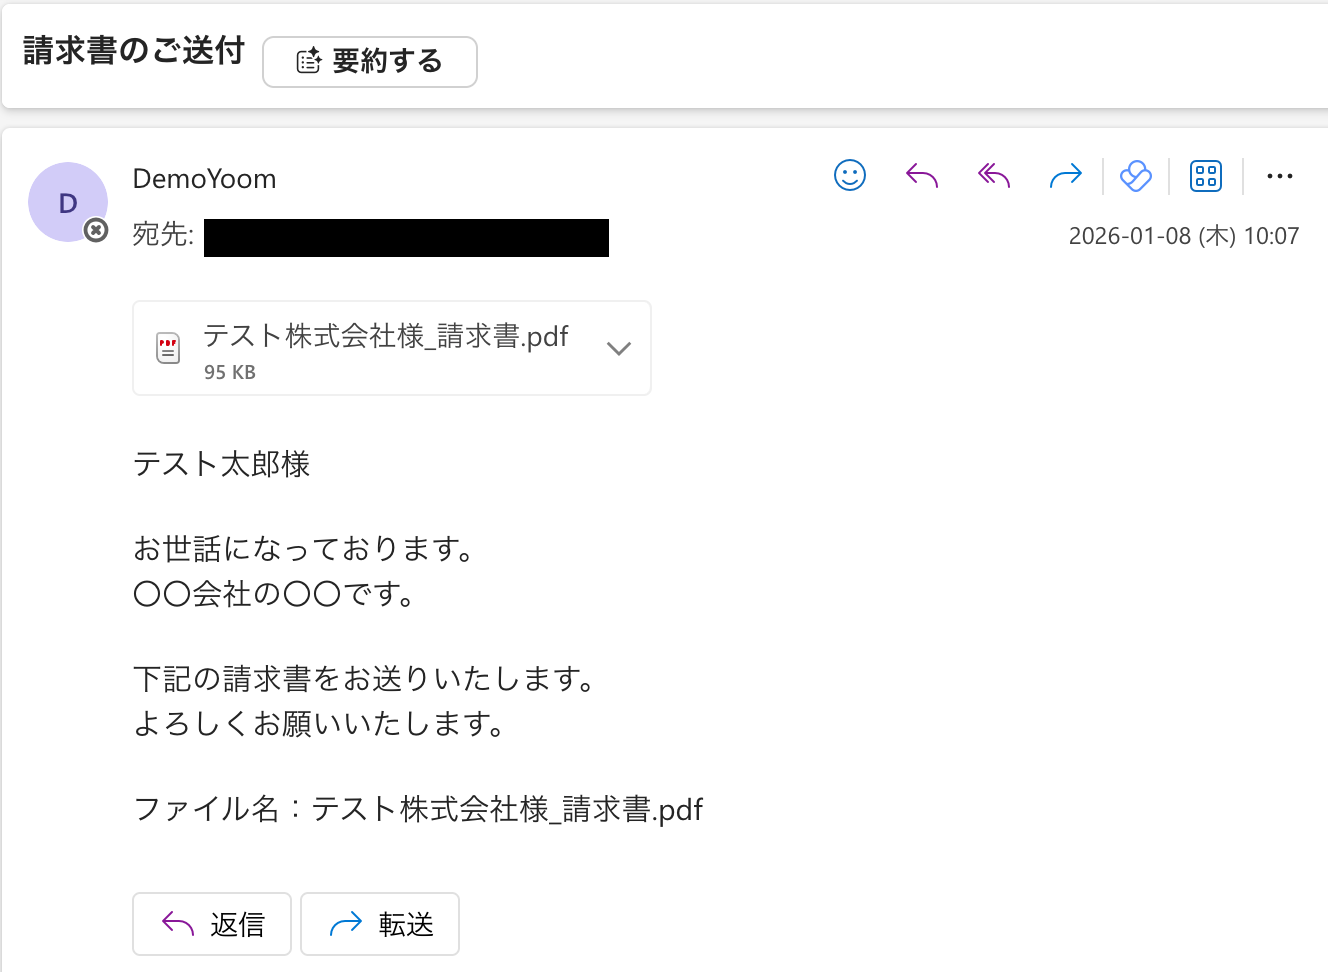Click the 転送 button below the message

(x=380, y=924)
